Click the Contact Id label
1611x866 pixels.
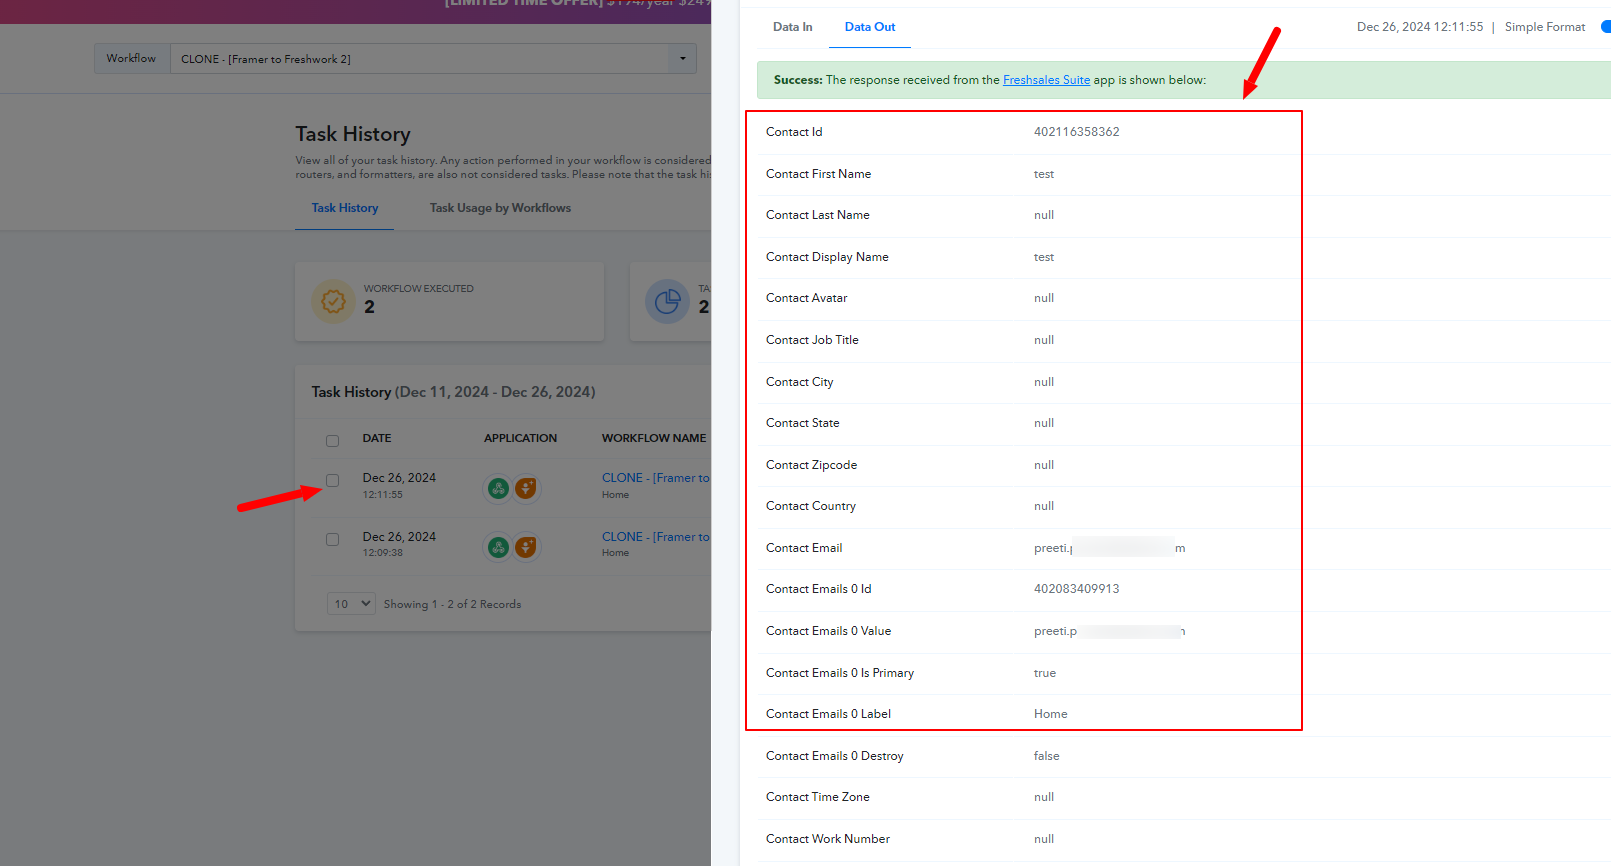point(794,132)
